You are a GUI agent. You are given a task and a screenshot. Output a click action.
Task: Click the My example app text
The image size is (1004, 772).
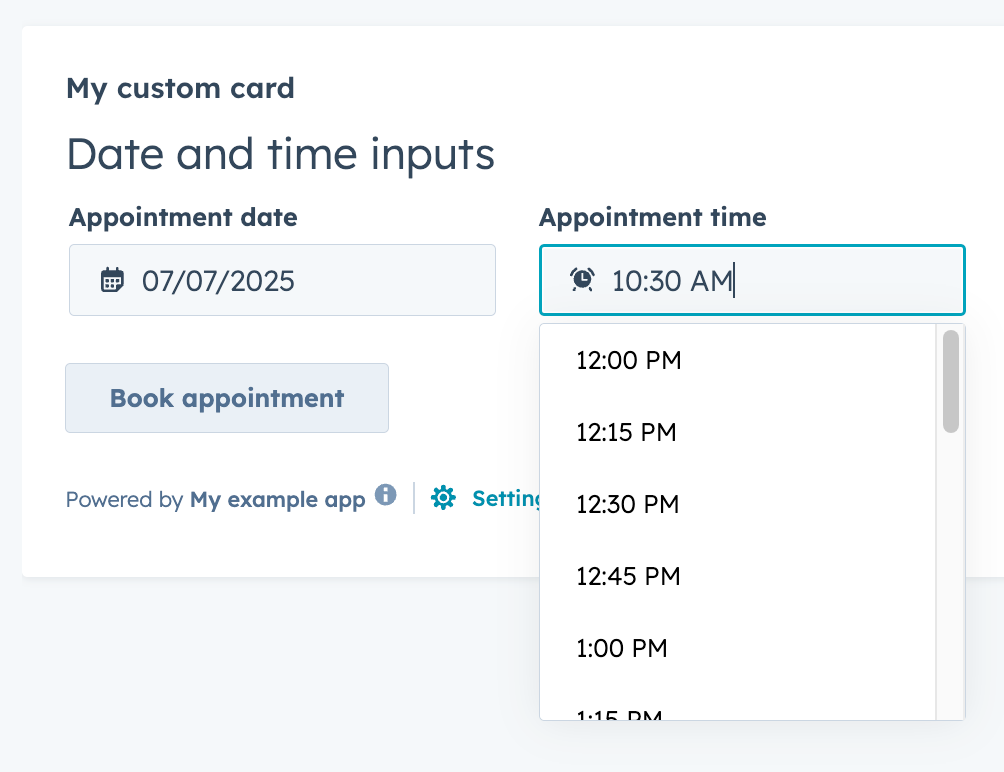pyautogui.click(x=277, y=500)
